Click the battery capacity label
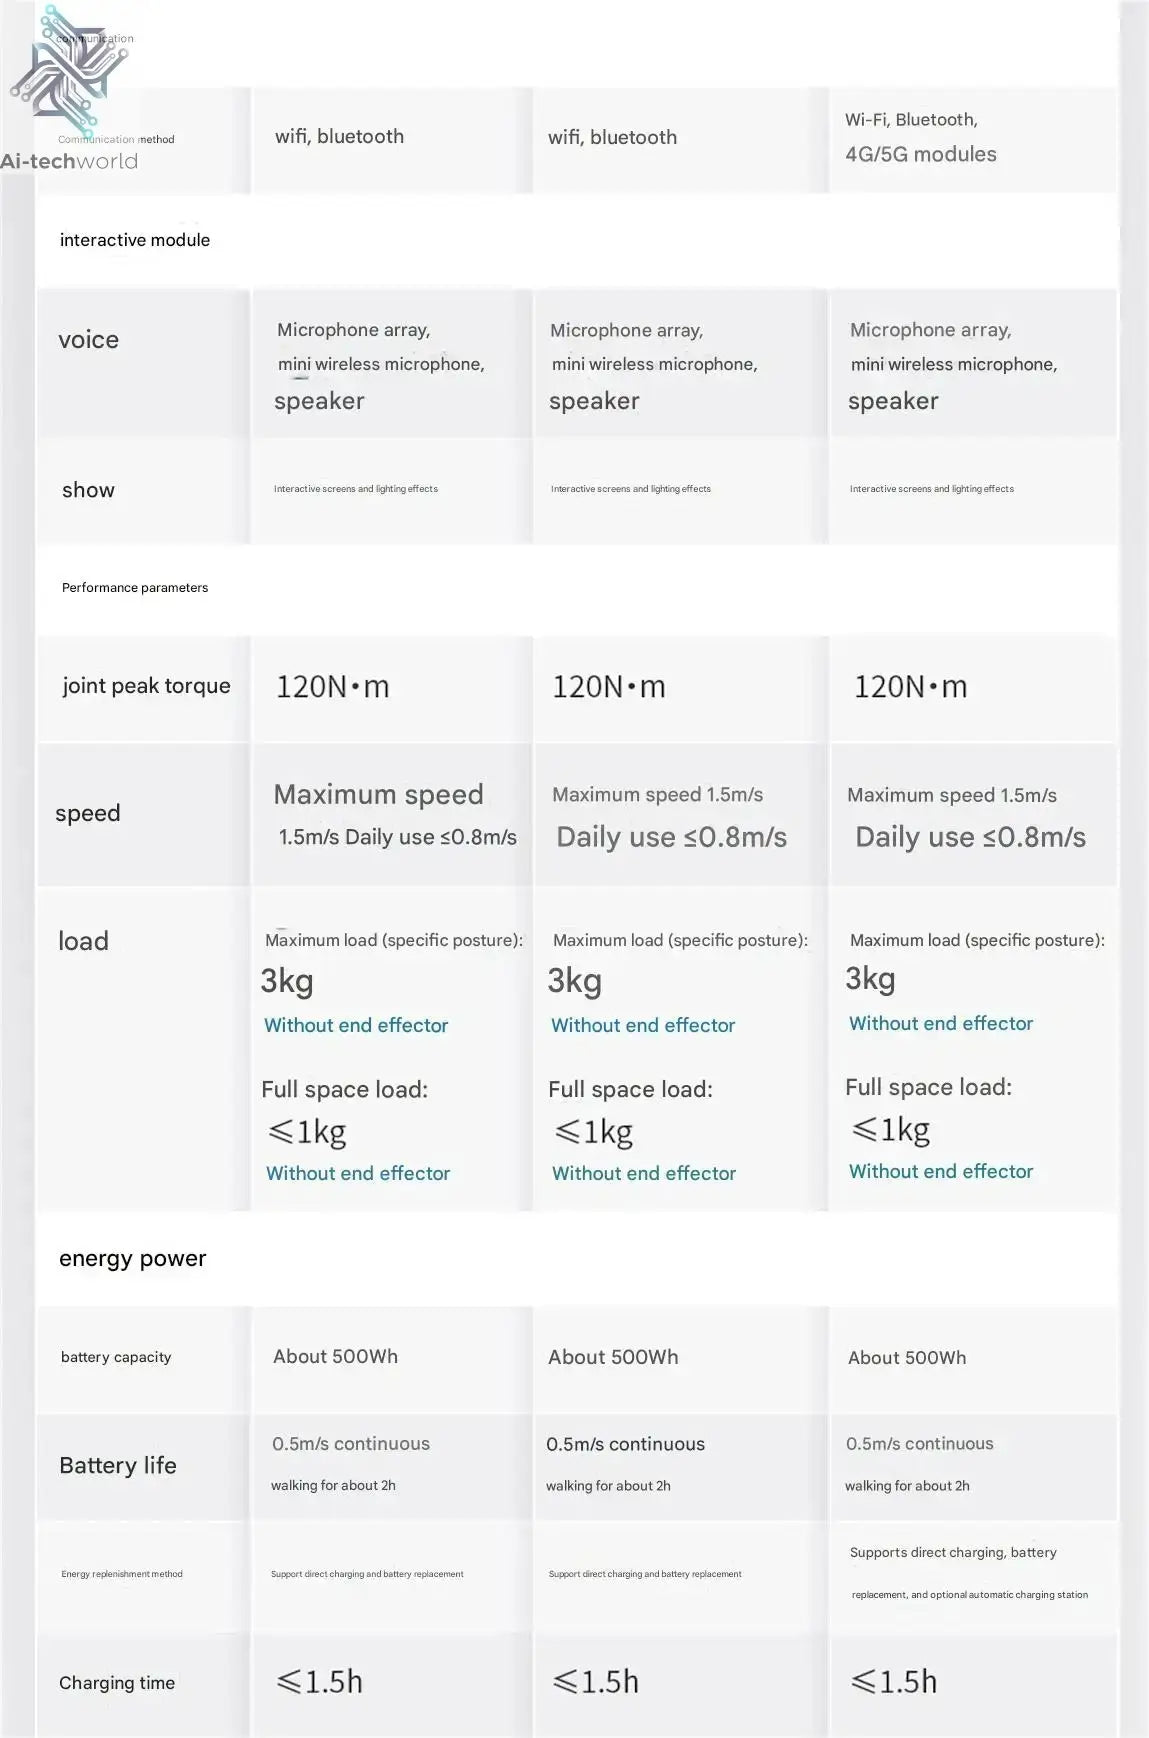This screenshot has height=1738, width=1149. point(116,1357)
